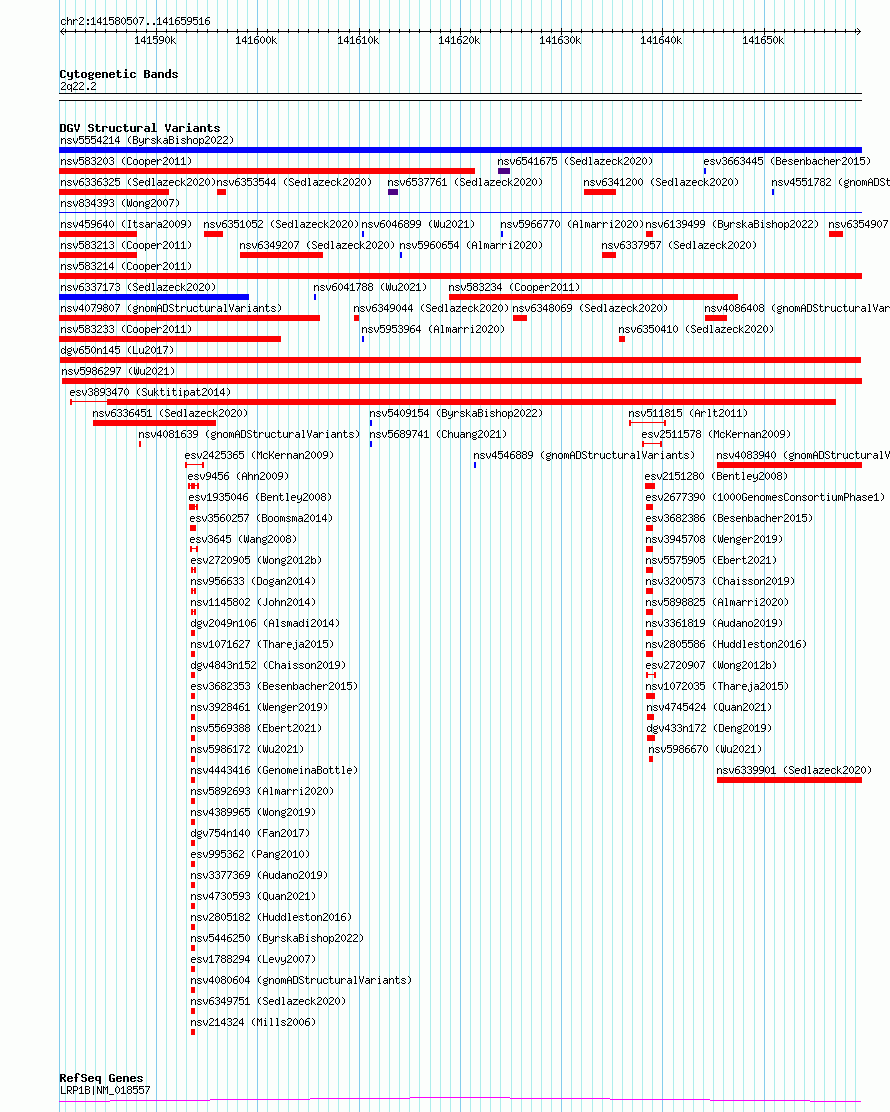This screenshot has width=890, height=1112.
Task: Select the nsv5953964 (Almarri2020) label
Action: [x=433, y=329]
